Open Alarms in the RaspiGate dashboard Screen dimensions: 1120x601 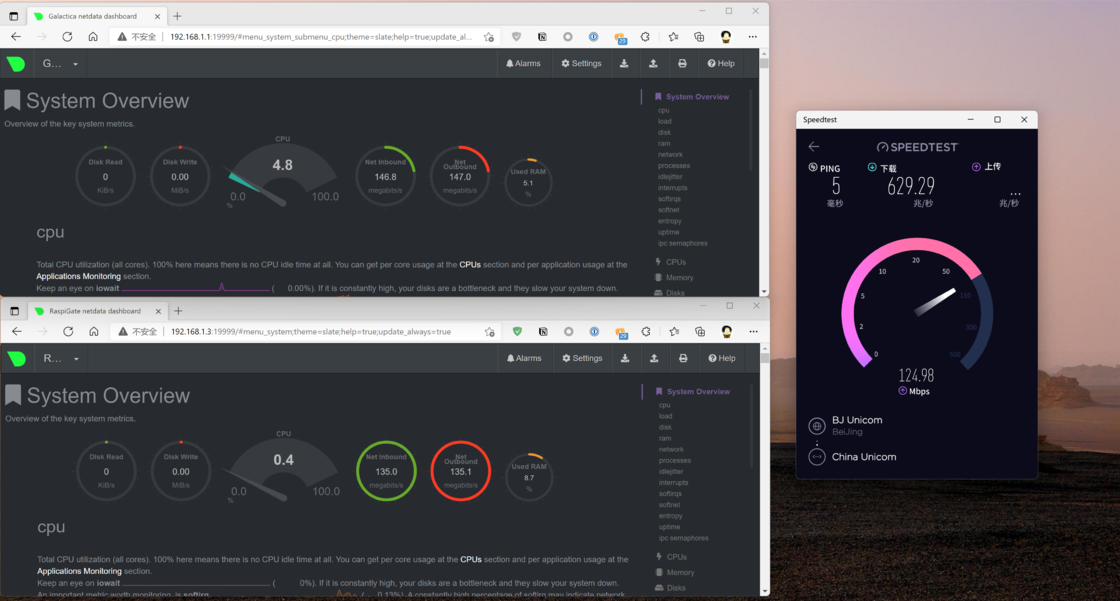coord(524,359)
